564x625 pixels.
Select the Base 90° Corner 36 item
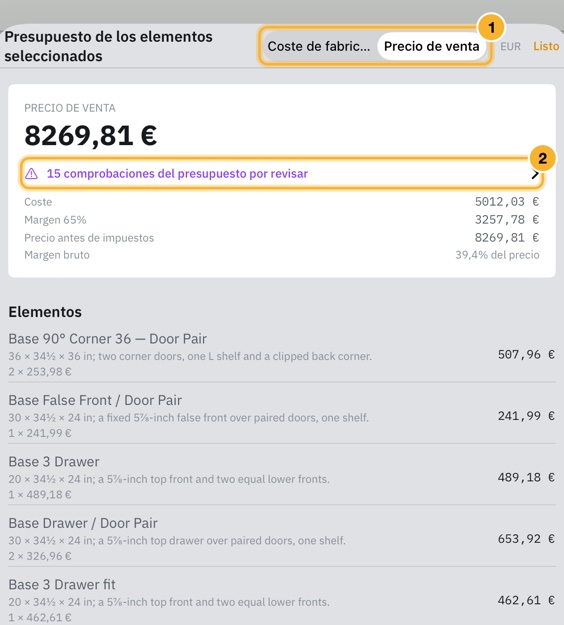click(x=282, y=354)
